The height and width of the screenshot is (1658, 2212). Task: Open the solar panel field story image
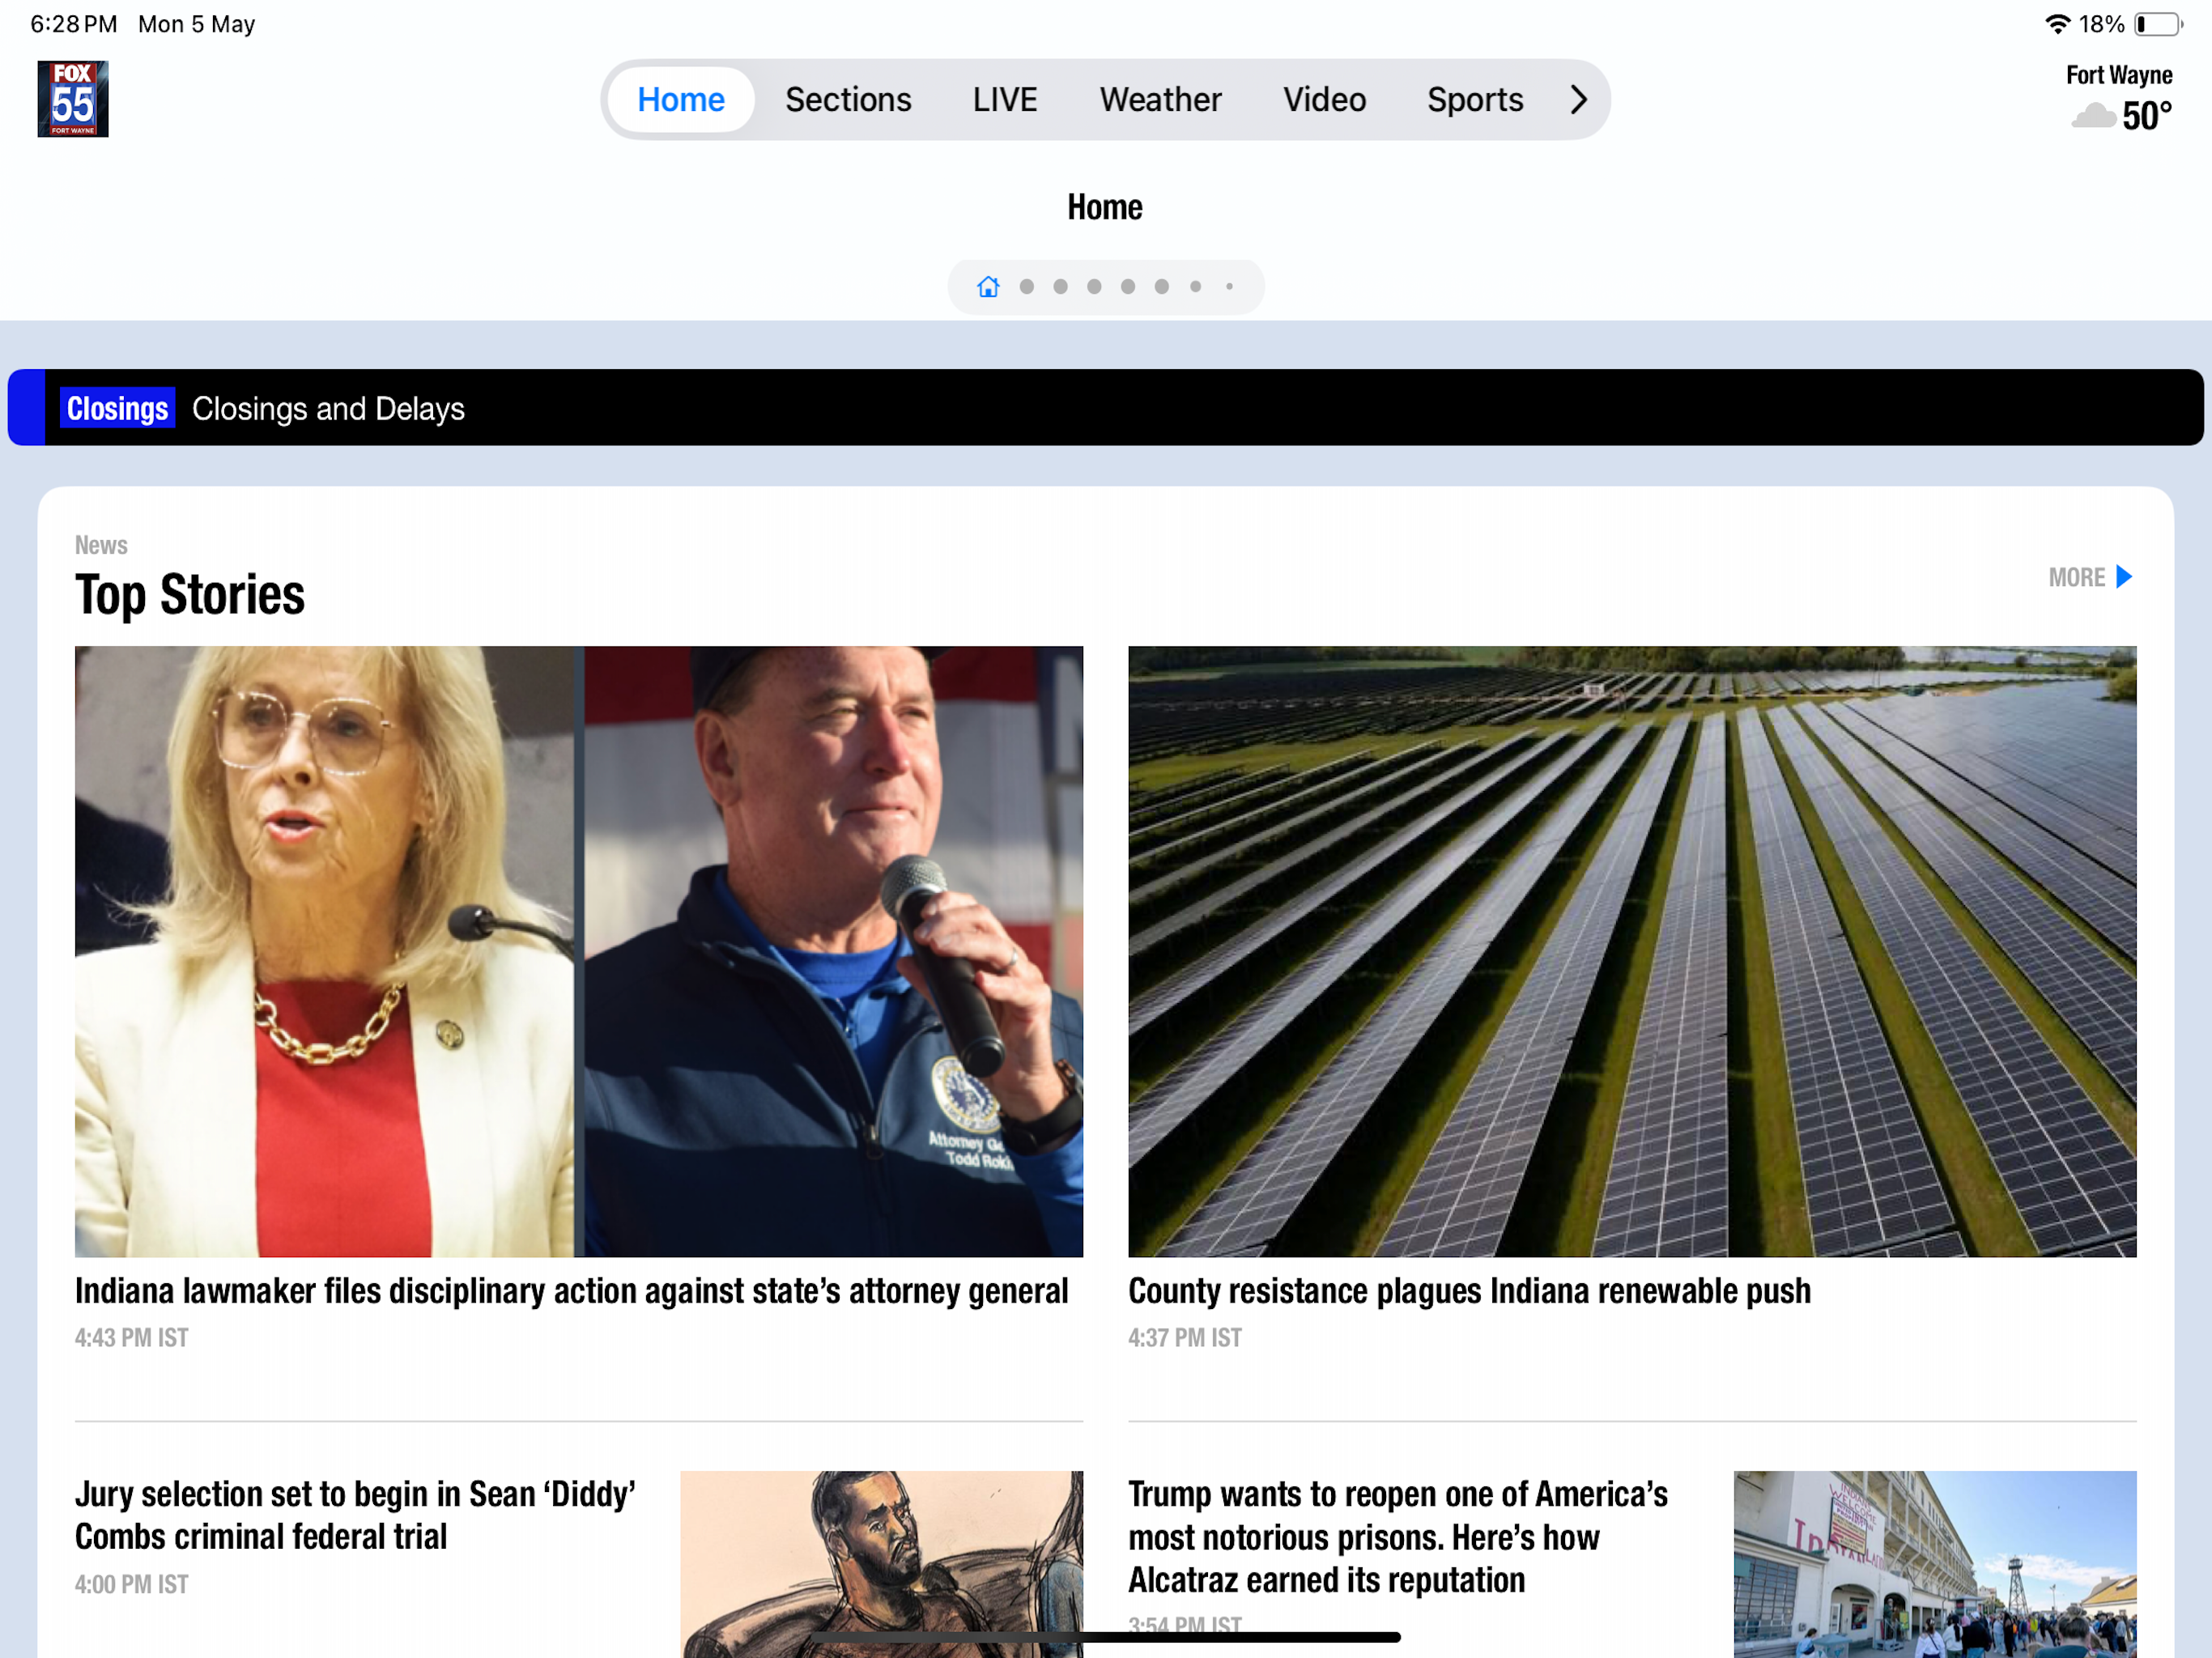click(x=1631, y=950)
